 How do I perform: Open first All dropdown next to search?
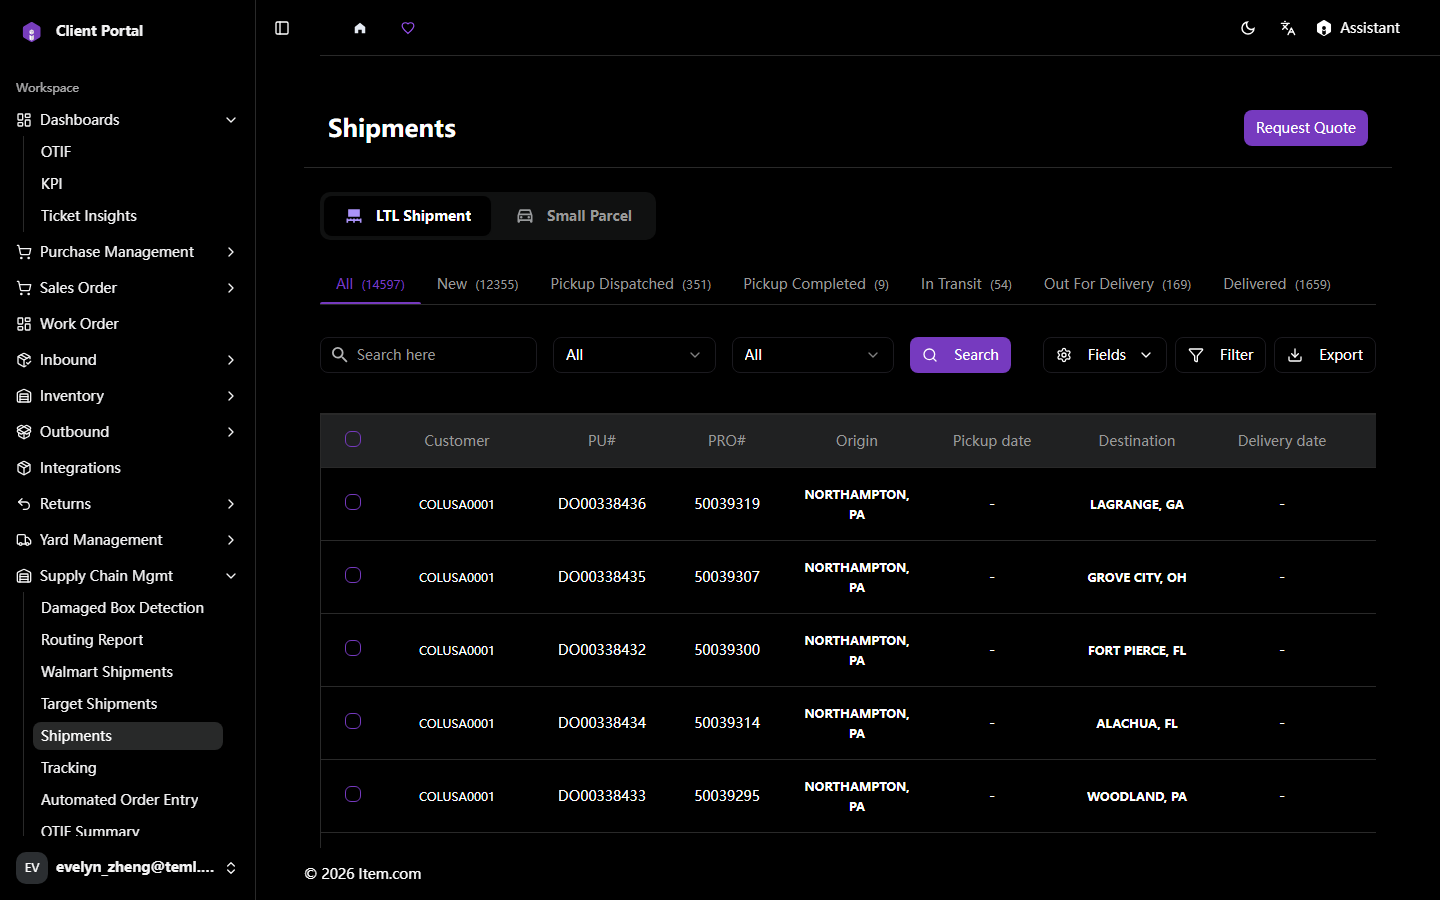tap(634, 355)
